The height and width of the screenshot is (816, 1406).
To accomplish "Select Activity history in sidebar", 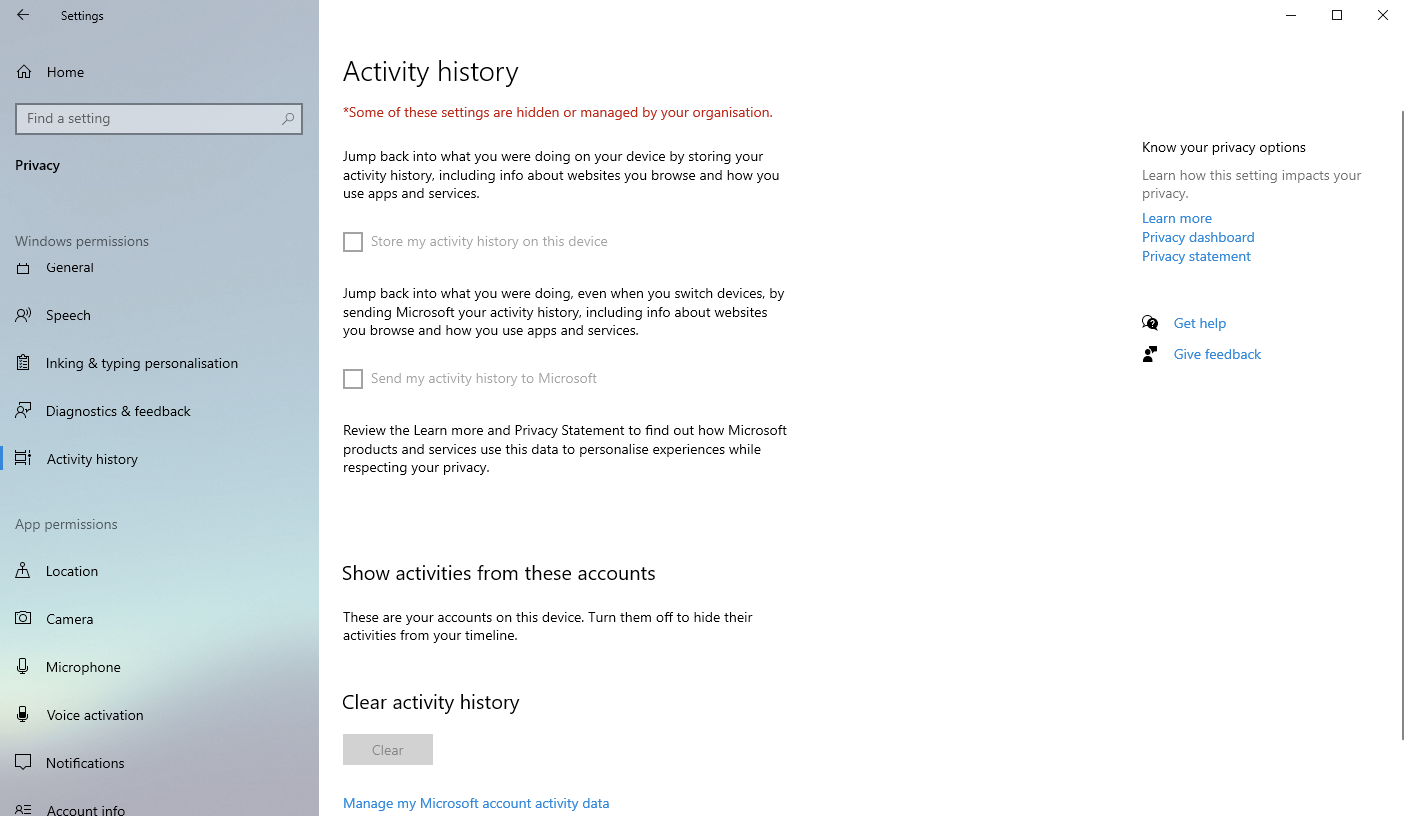I will click(x=92, y=459).
